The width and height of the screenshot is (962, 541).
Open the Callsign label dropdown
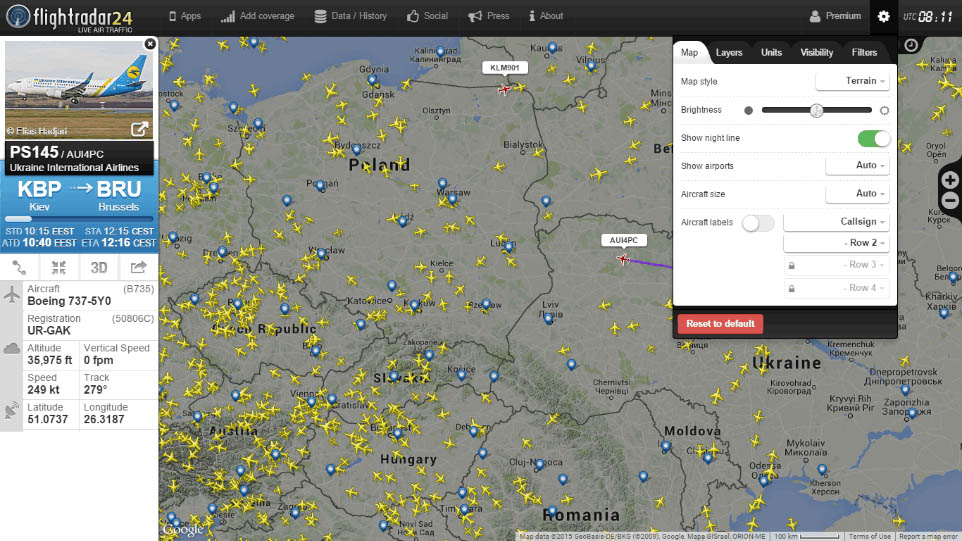tap(836, 222)
